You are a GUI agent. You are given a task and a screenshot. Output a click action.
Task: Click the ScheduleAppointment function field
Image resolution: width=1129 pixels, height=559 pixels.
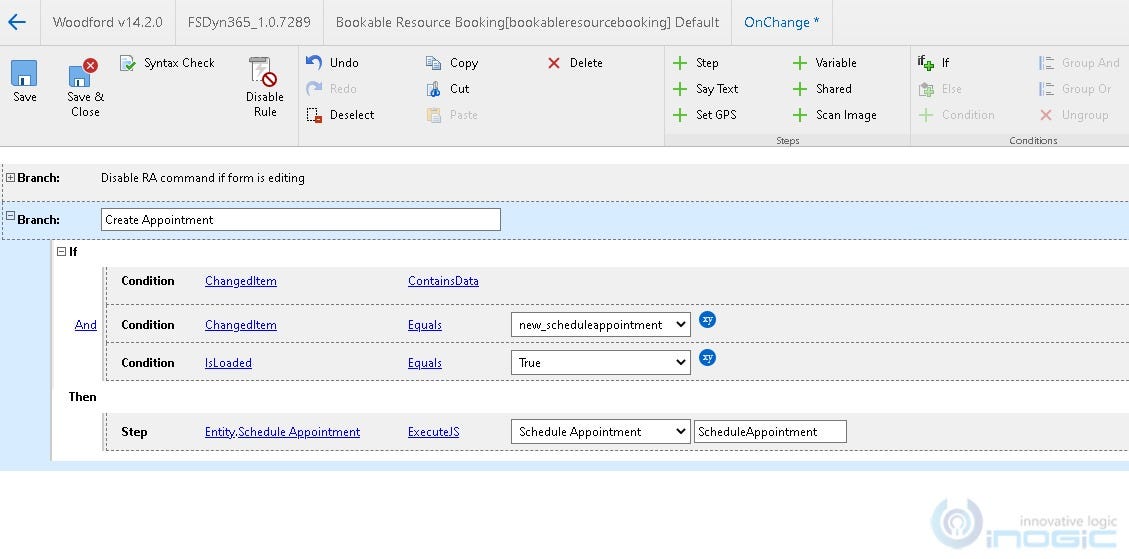coord(770,431)
